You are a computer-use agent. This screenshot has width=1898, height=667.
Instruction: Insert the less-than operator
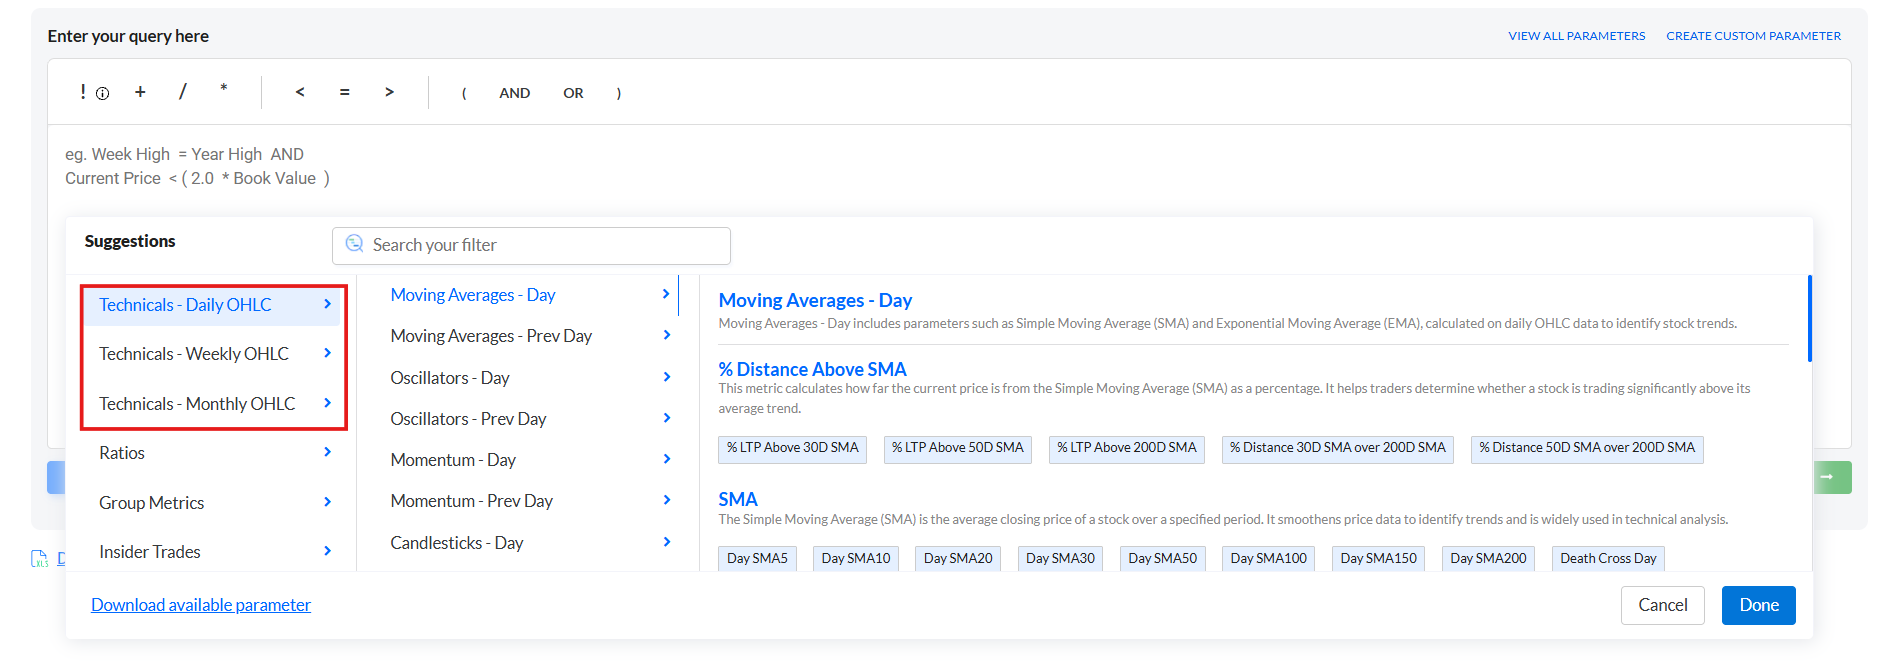[300, 92]
